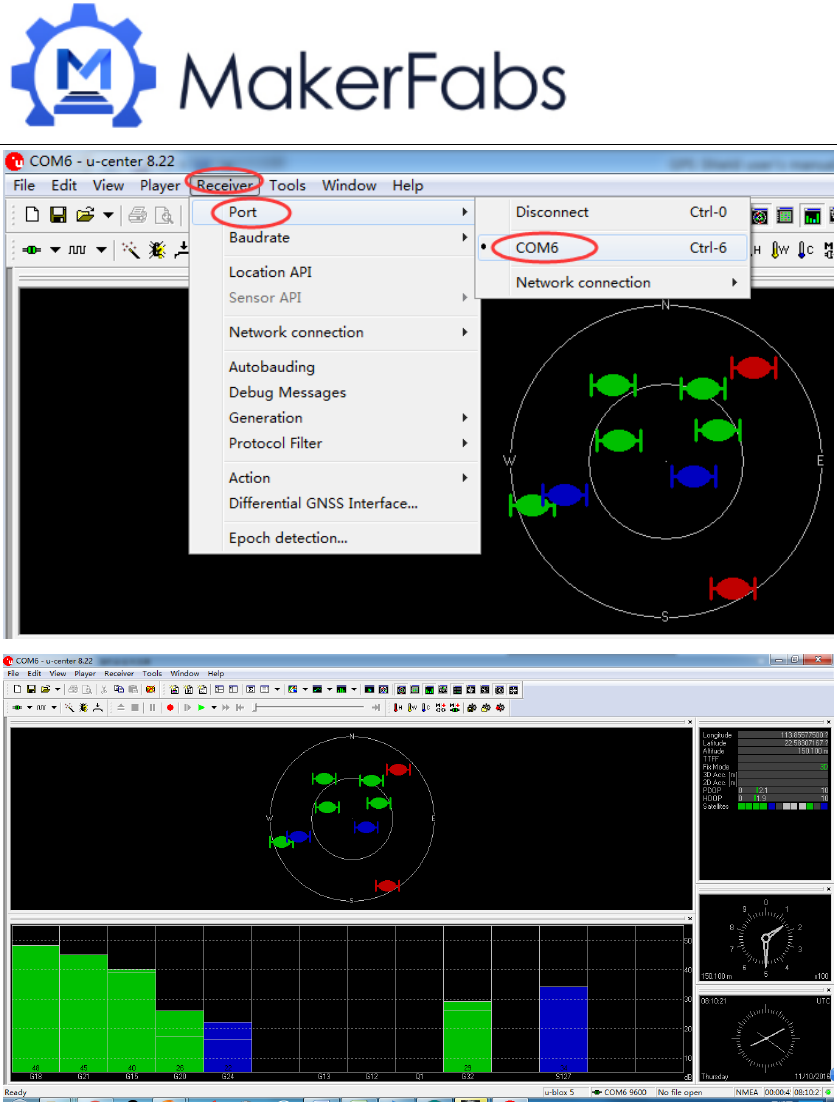Click the Save icon in the upper window
Screen dimensions: 837x1102
pos(59,215)
